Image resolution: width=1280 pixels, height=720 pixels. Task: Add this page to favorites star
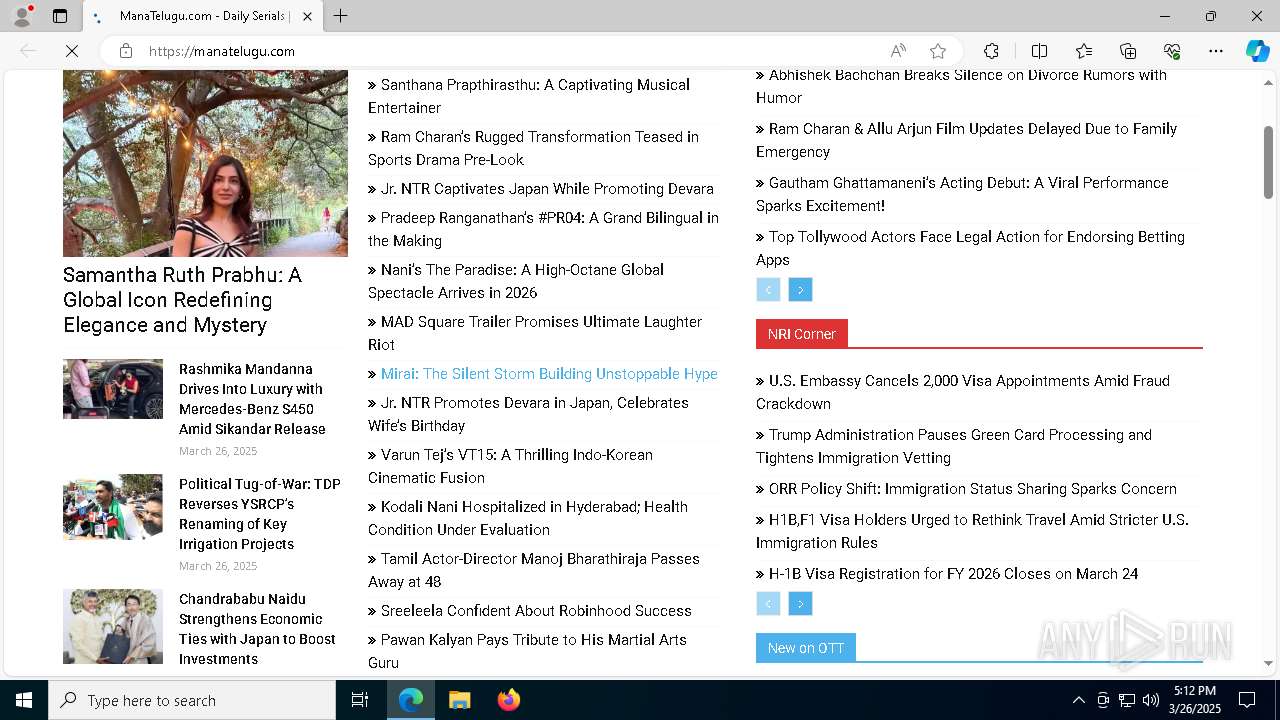pos(938,51)
